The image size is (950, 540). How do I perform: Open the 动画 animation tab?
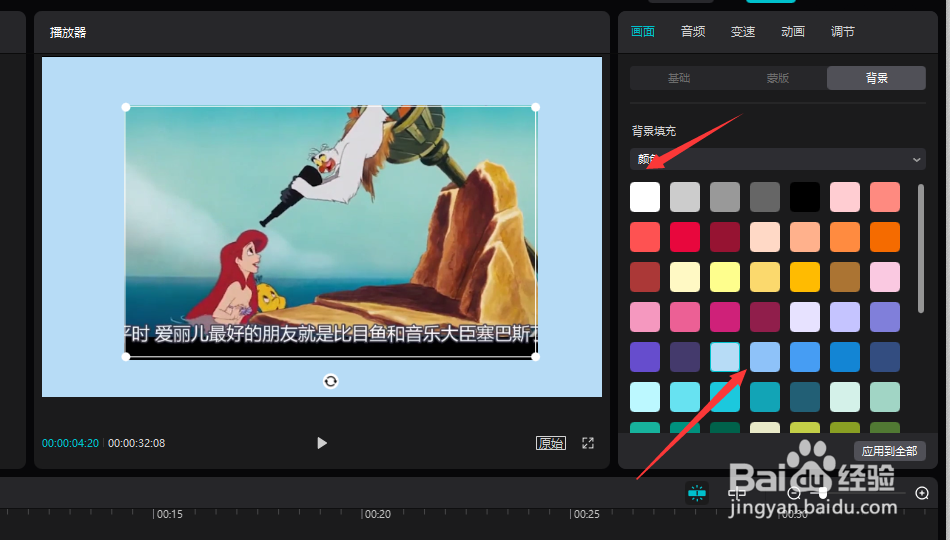coord(792,32)
